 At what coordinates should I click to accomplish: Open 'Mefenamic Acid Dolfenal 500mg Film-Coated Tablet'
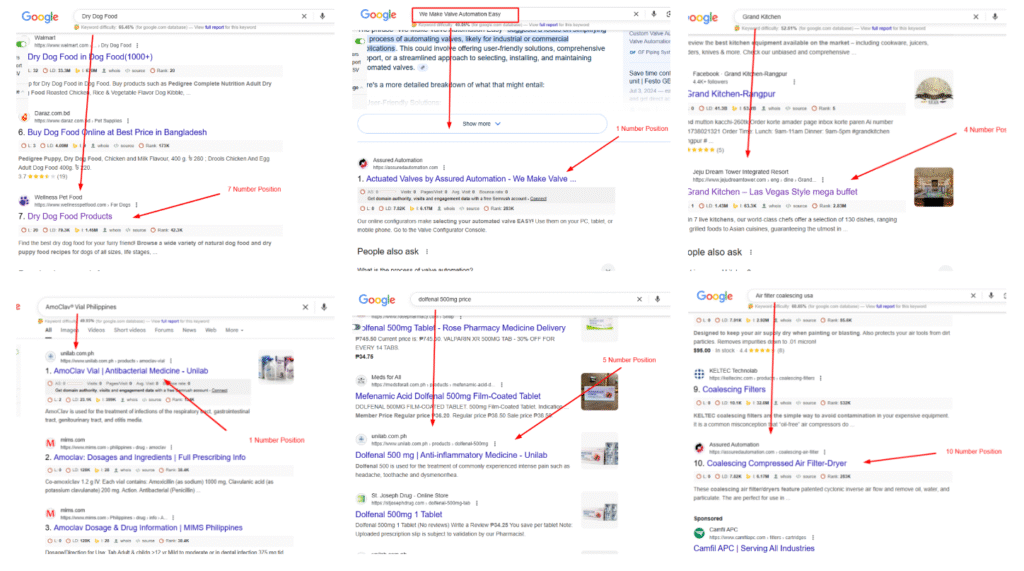448,396
